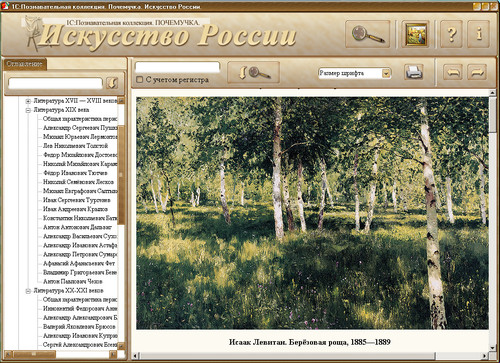
Task: Print the page with the printer icon
Action: 414,72
